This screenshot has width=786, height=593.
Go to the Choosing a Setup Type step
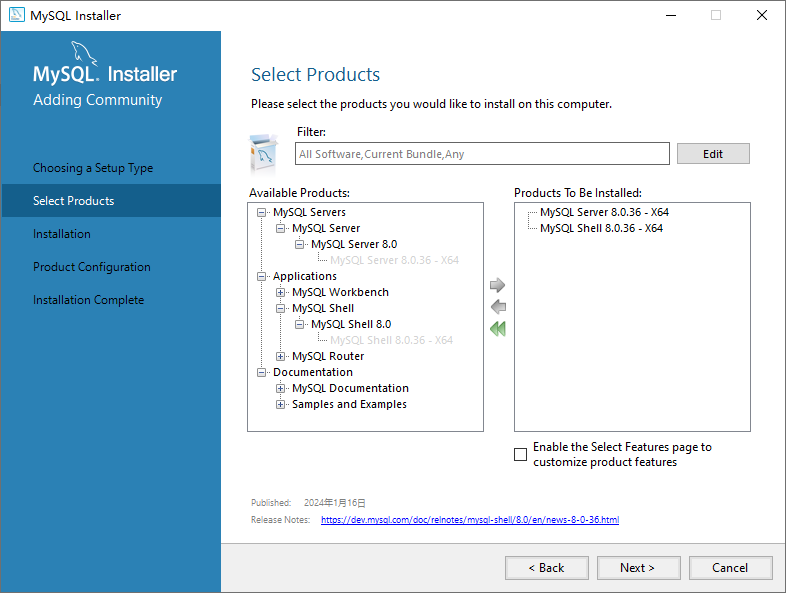pyautogui.click(x=93, y=168)
